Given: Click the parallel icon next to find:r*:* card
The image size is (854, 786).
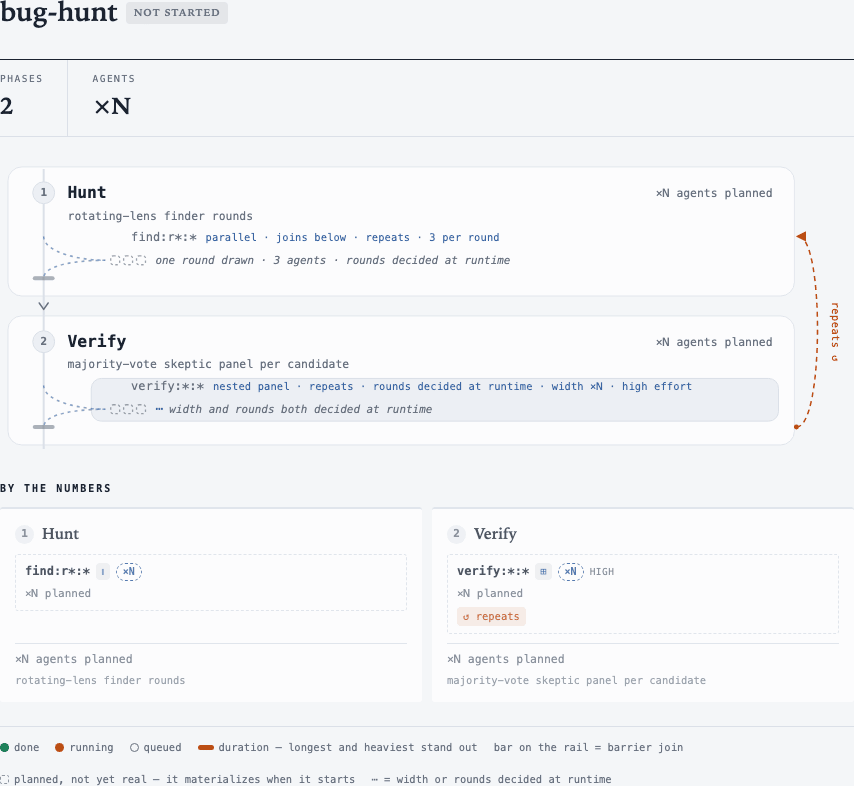Looking at the screenshot, I should coord(103,571).
